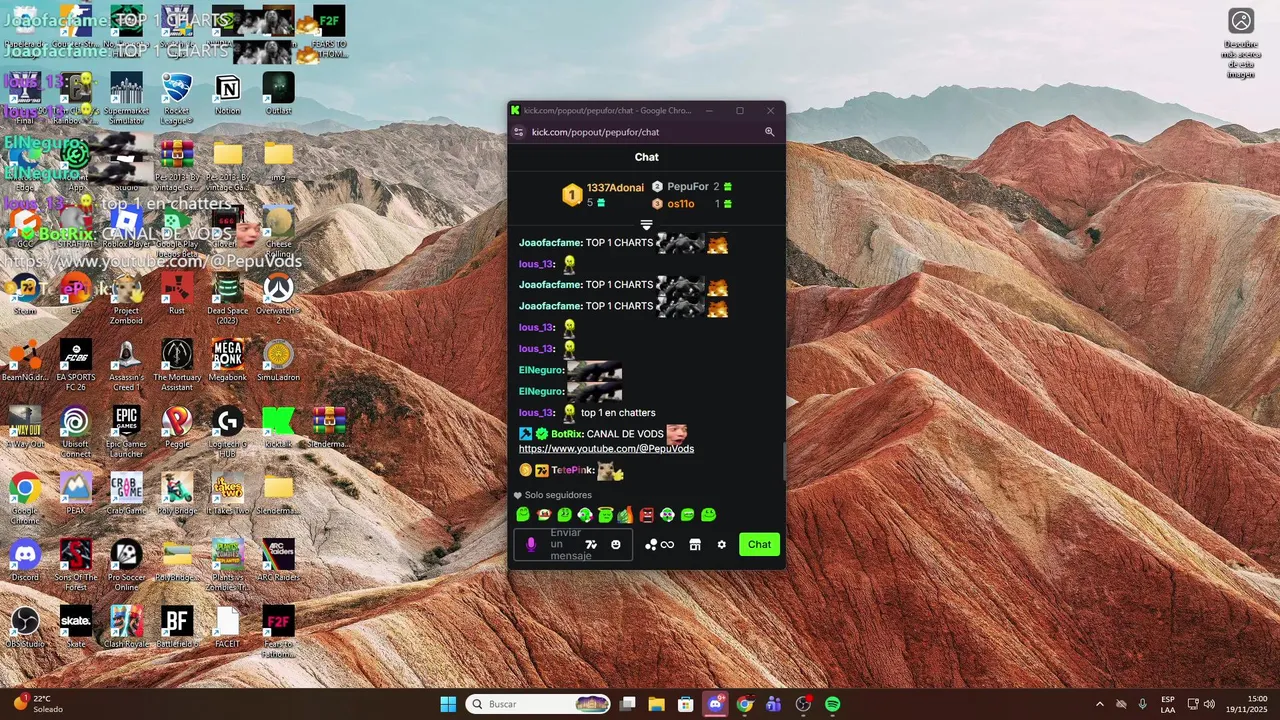
Task: Select the FACEIT file on desktop
Action: (x=228, y=628)
